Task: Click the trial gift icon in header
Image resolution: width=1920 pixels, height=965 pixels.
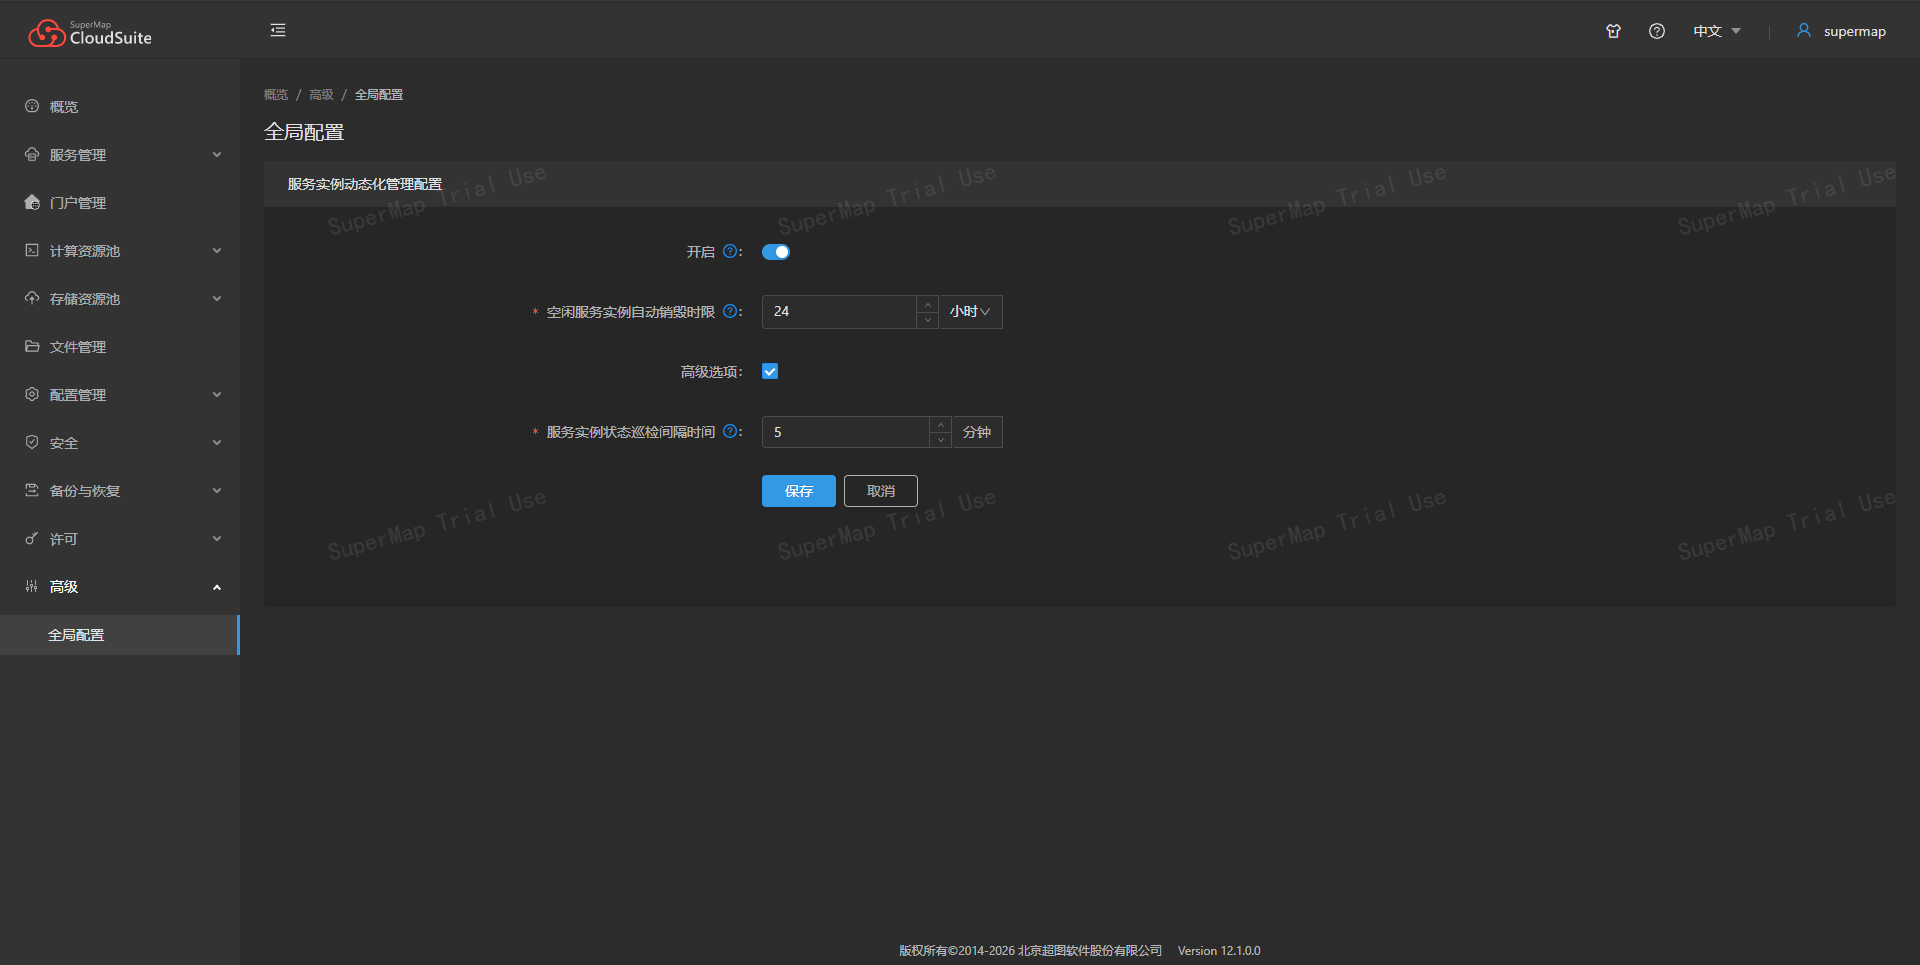Action: (1613, 31)
